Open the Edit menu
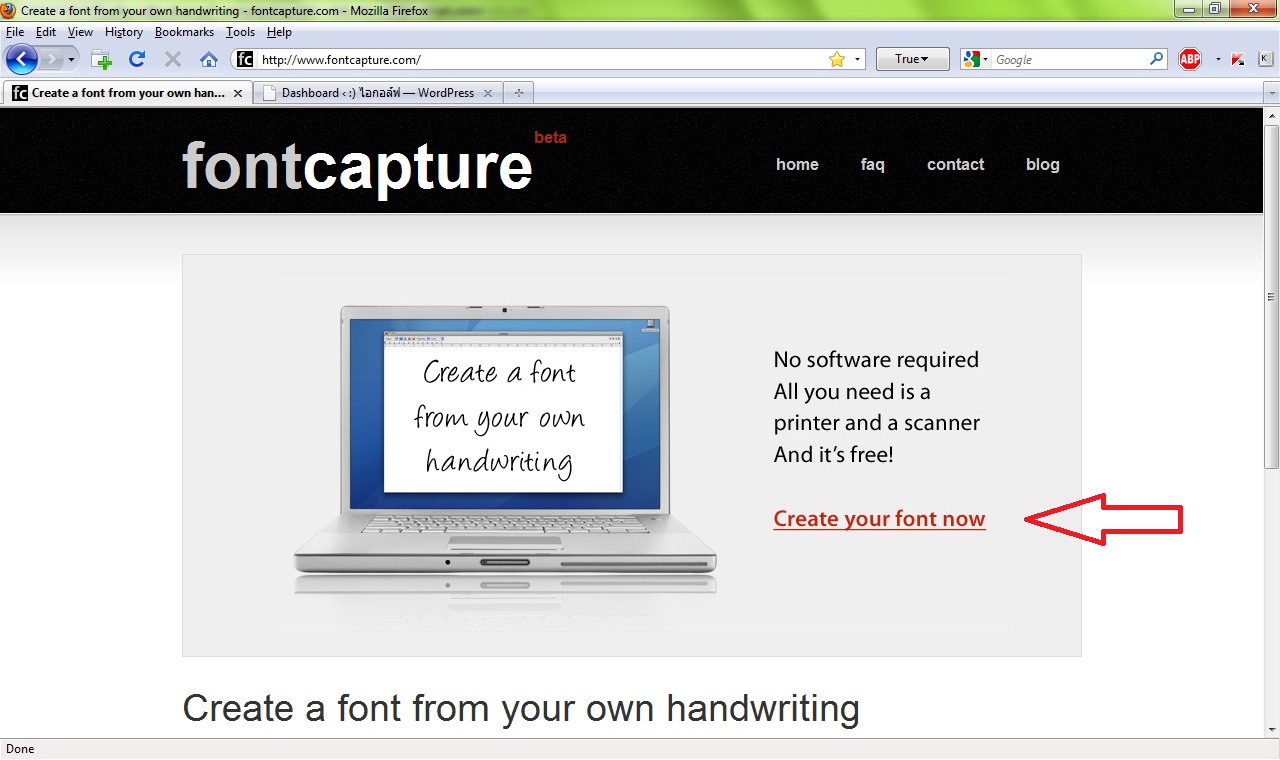The width and height of the screenshot is (1280, 760). [46, 32]
